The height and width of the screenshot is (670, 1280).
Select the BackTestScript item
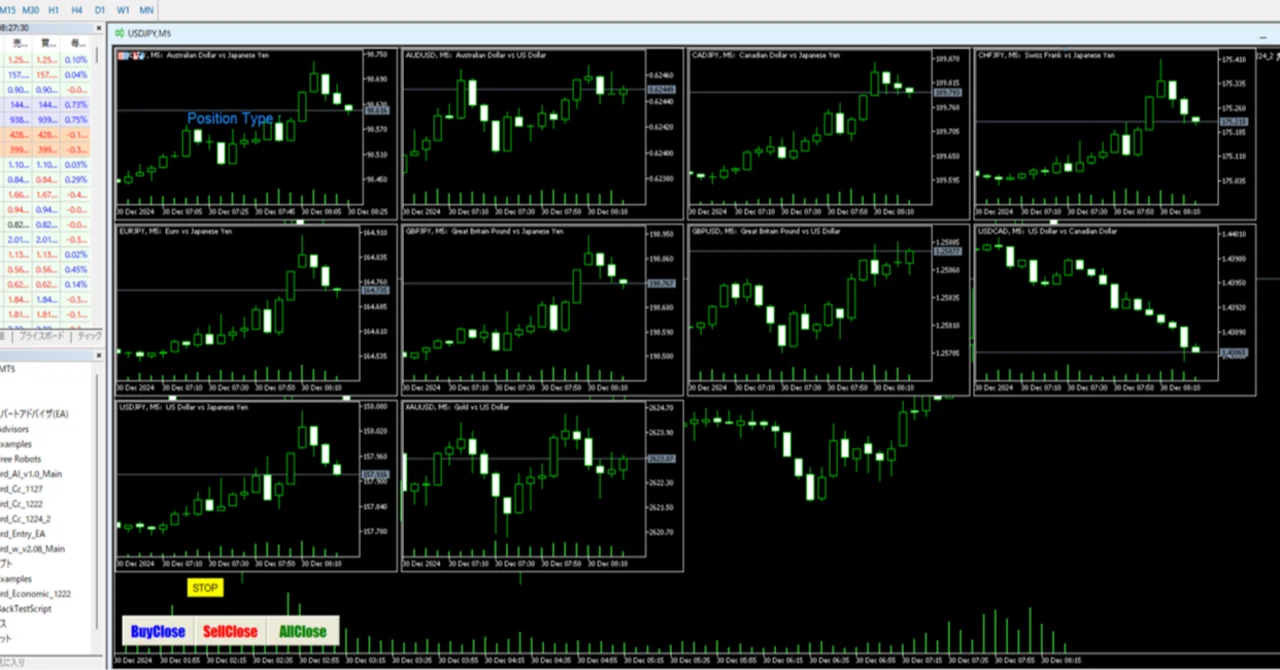pyautogui.click(x=26, y=609)
